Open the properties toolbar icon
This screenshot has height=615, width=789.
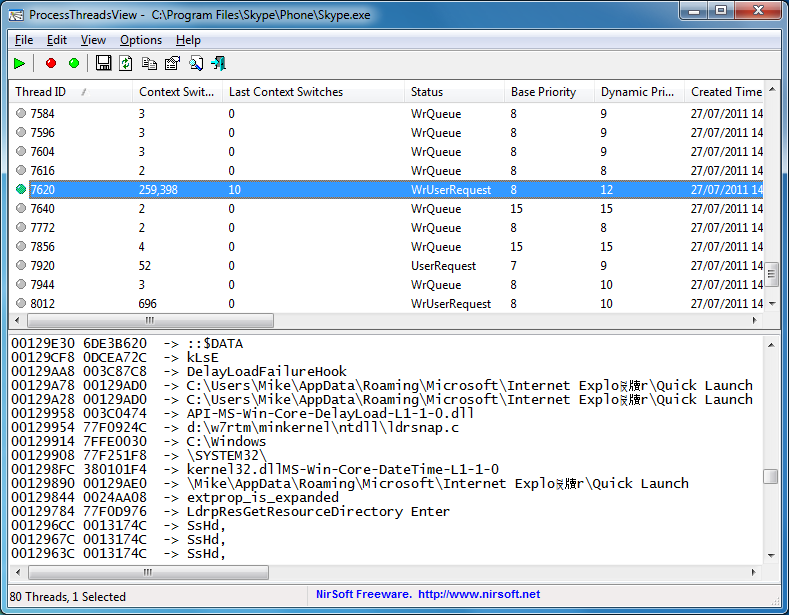point(172,63)
